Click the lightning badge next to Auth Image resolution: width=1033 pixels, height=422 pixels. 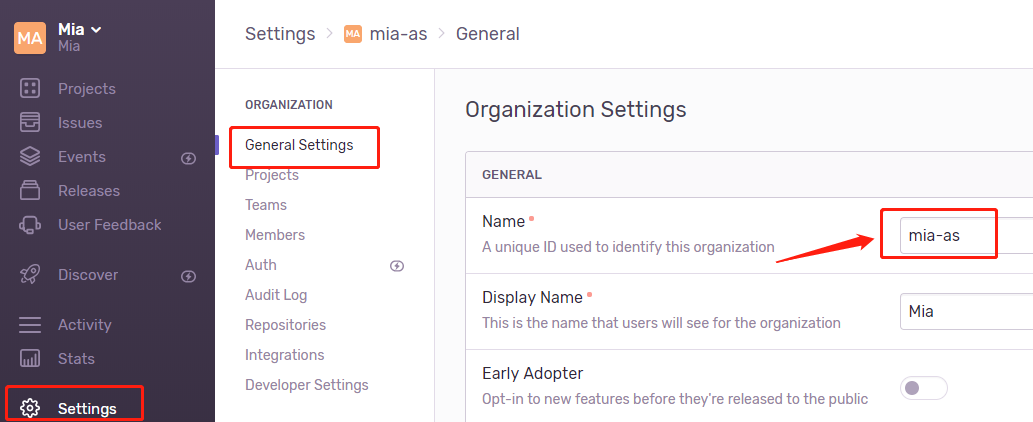(x=397, y=265)
